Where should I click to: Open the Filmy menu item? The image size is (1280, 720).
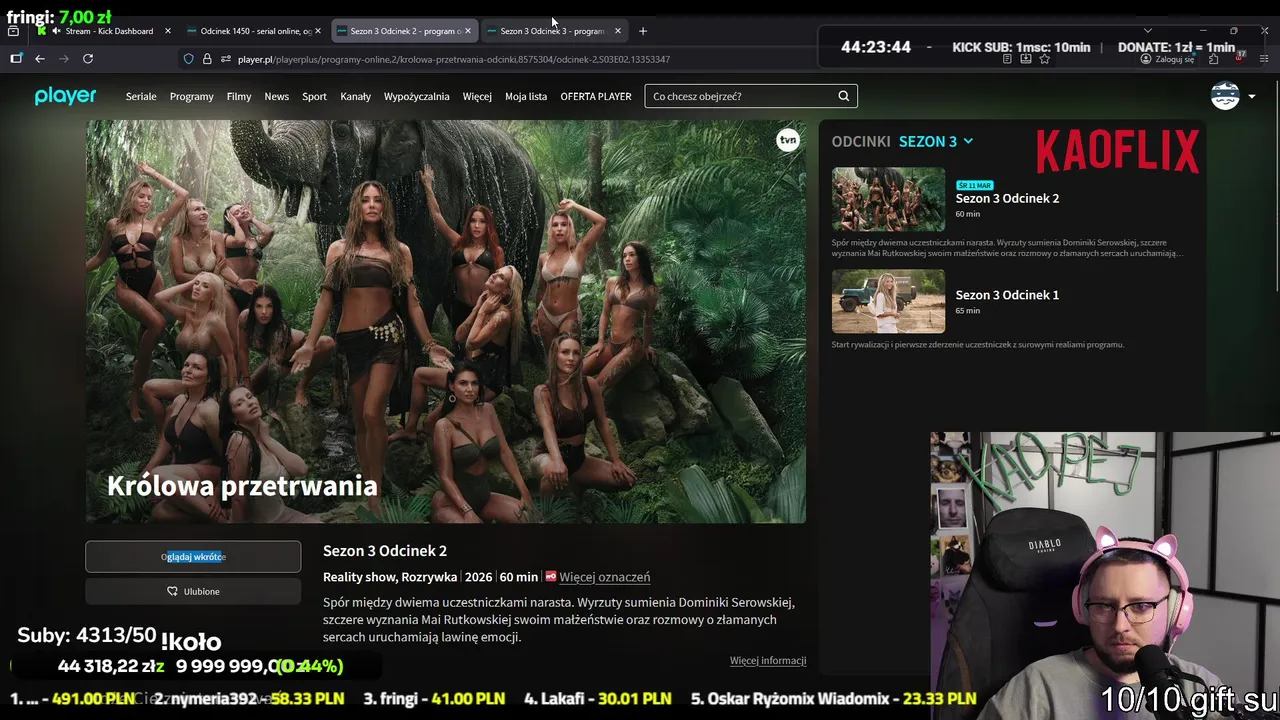[239, 96]
